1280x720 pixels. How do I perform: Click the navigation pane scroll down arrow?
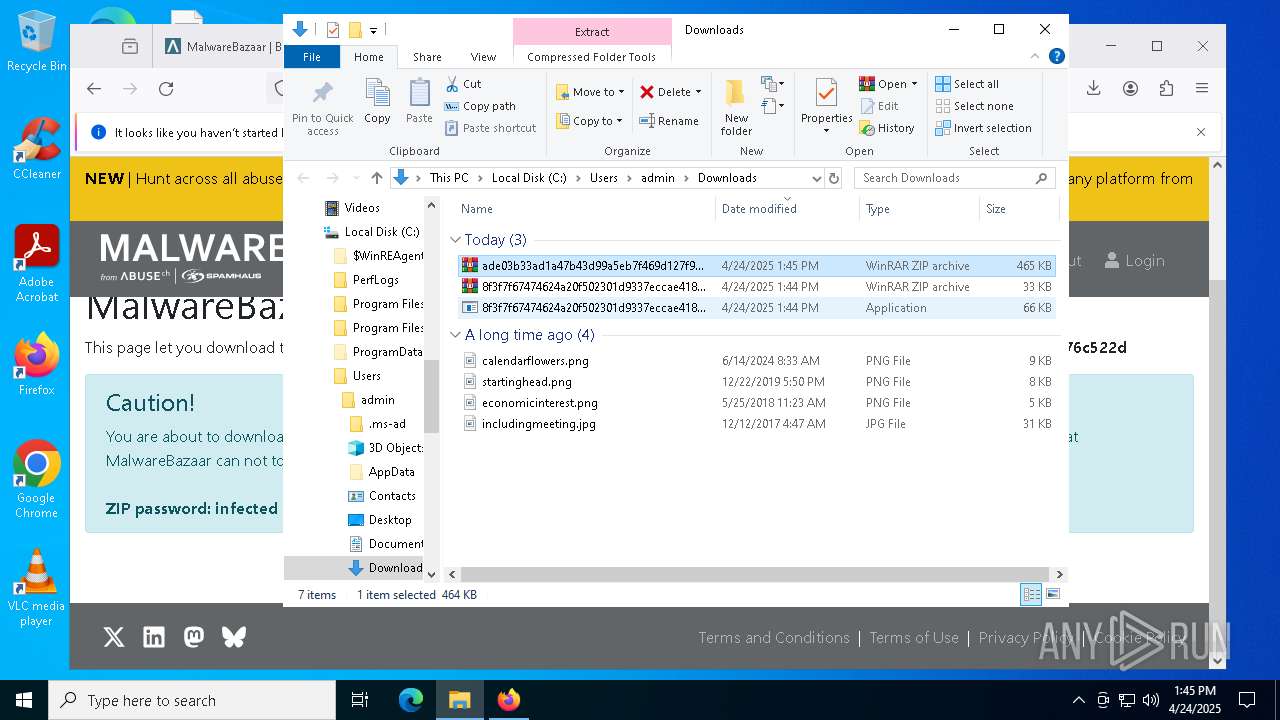(x=431, y=574)
